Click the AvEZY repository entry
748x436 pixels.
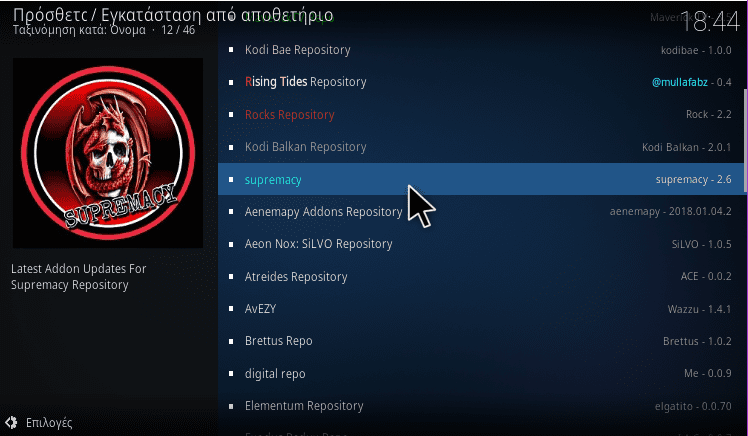pyautogui.click(x=481, y=309)
